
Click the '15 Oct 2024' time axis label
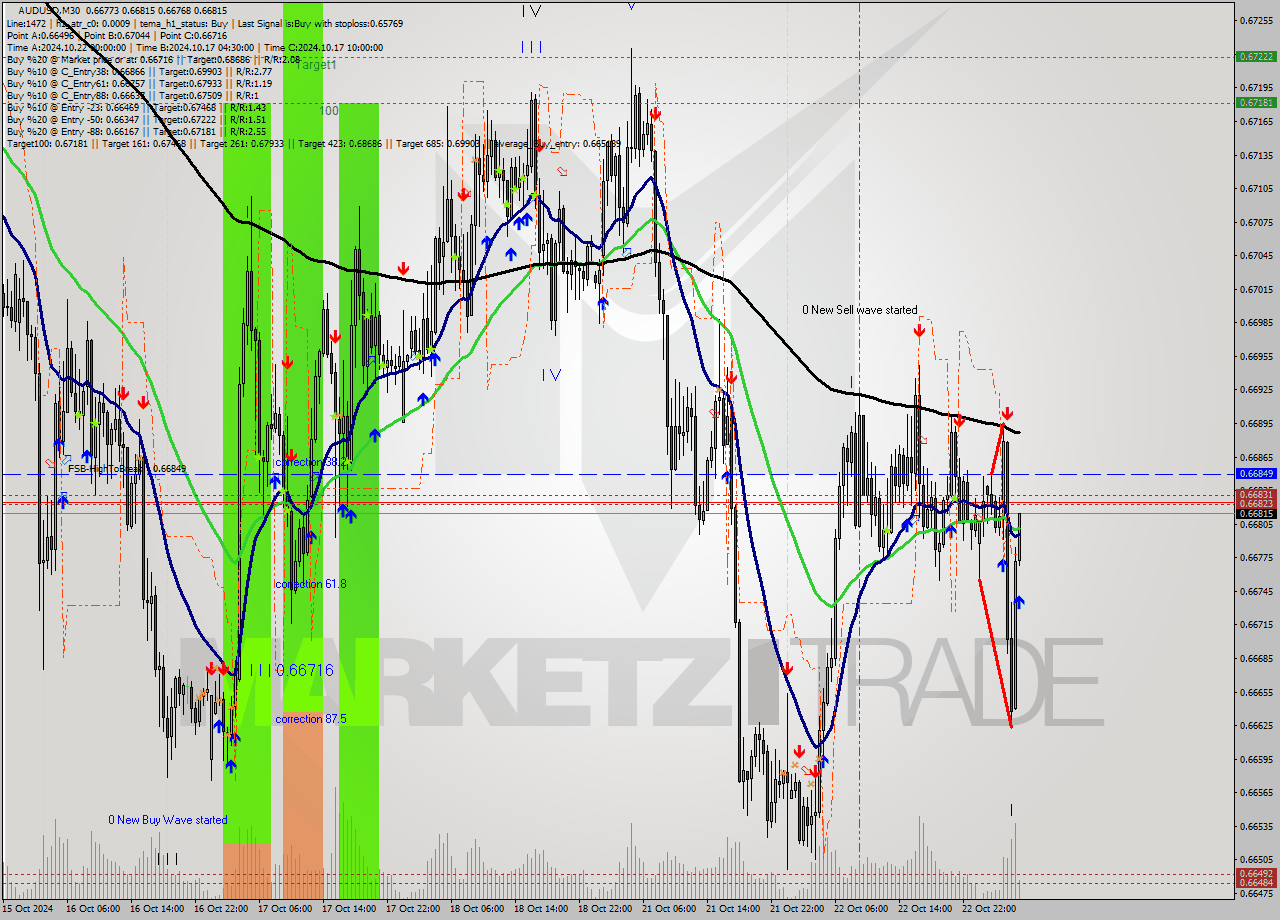[29, 909]
